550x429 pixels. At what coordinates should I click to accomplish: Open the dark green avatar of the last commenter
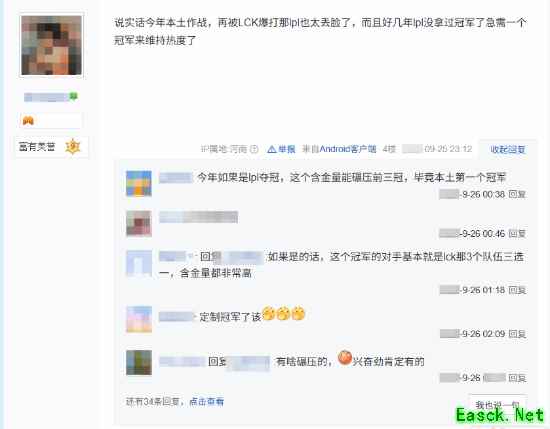tap(139, 362)
